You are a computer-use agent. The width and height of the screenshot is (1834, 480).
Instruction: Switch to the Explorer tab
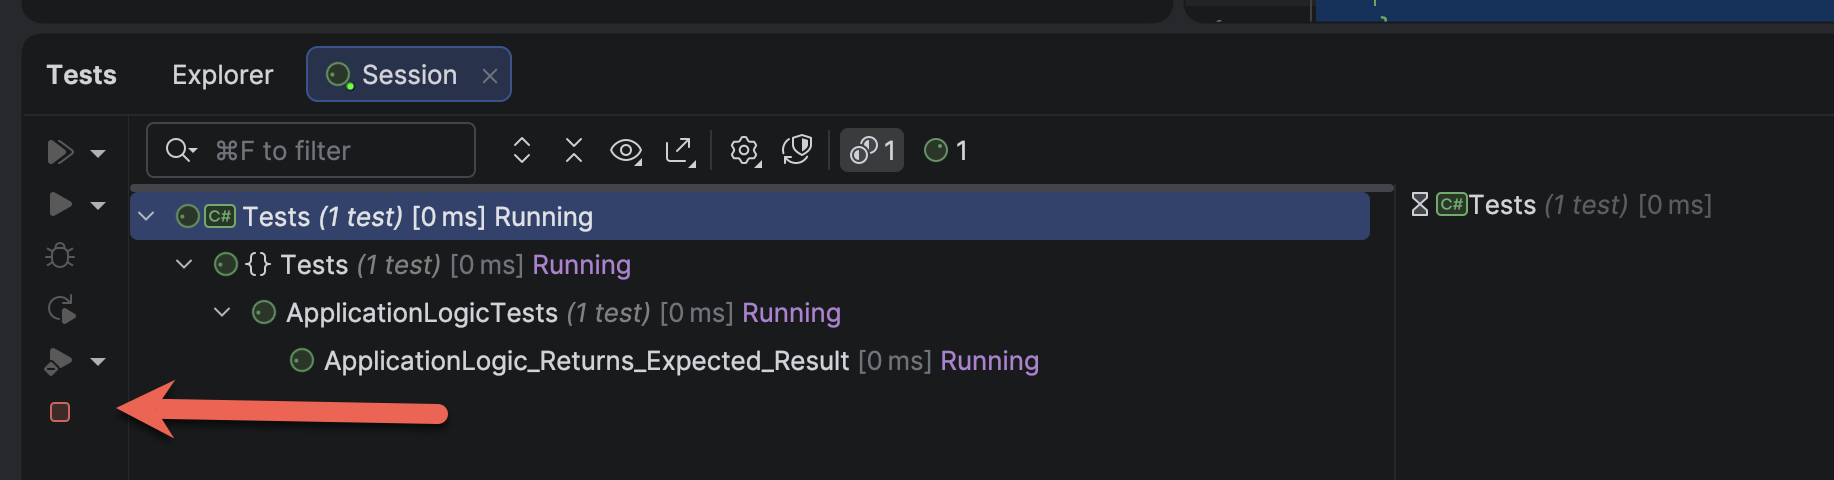(222, 75)
